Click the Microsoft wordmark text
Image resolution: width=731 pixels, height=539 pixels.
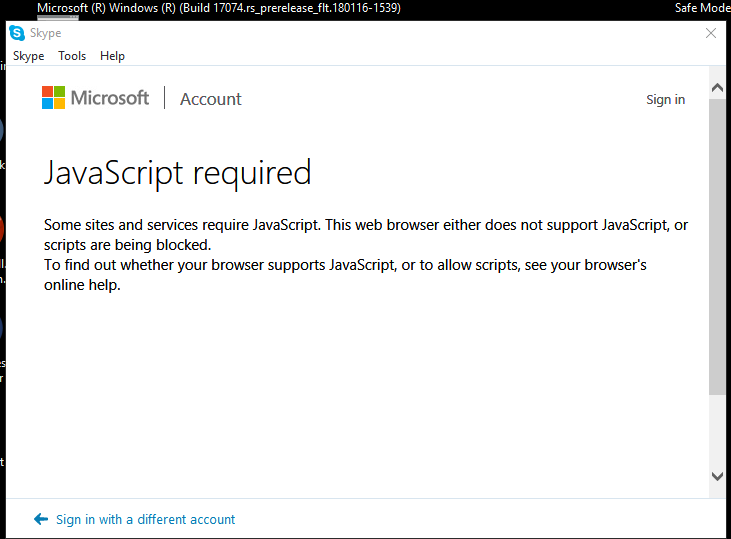(110, 98)
